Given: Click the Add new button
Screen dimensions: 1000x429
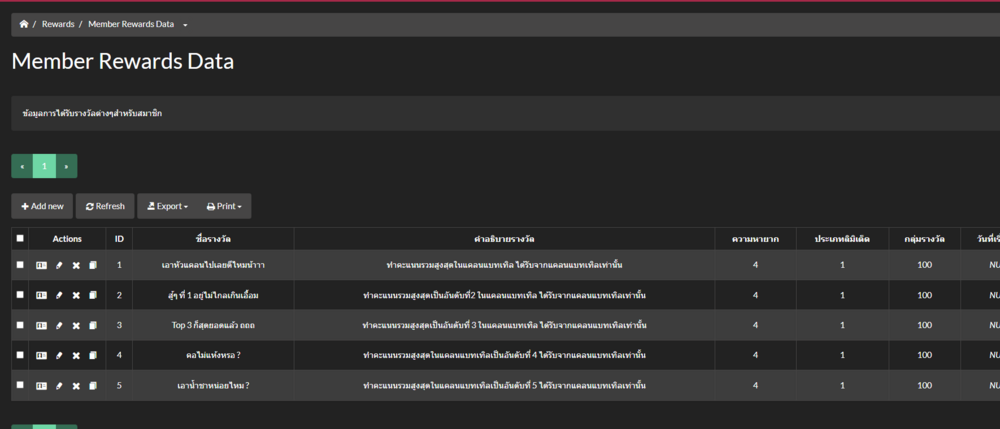Looking at the screenshot, I should point(42,206).
